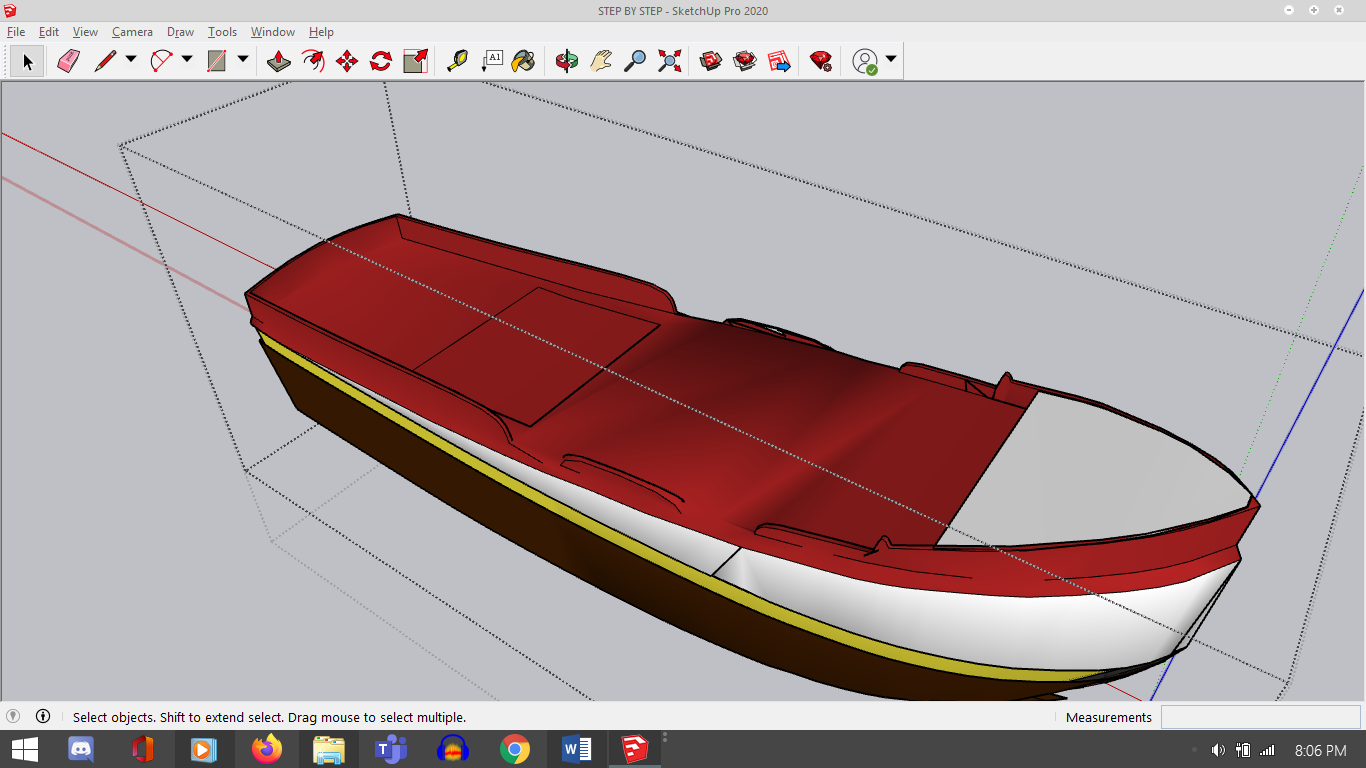Screen dimensions: 1366x768
Task: Select the Arc tool
Action: pyautogui.click(x=161, y=61)
